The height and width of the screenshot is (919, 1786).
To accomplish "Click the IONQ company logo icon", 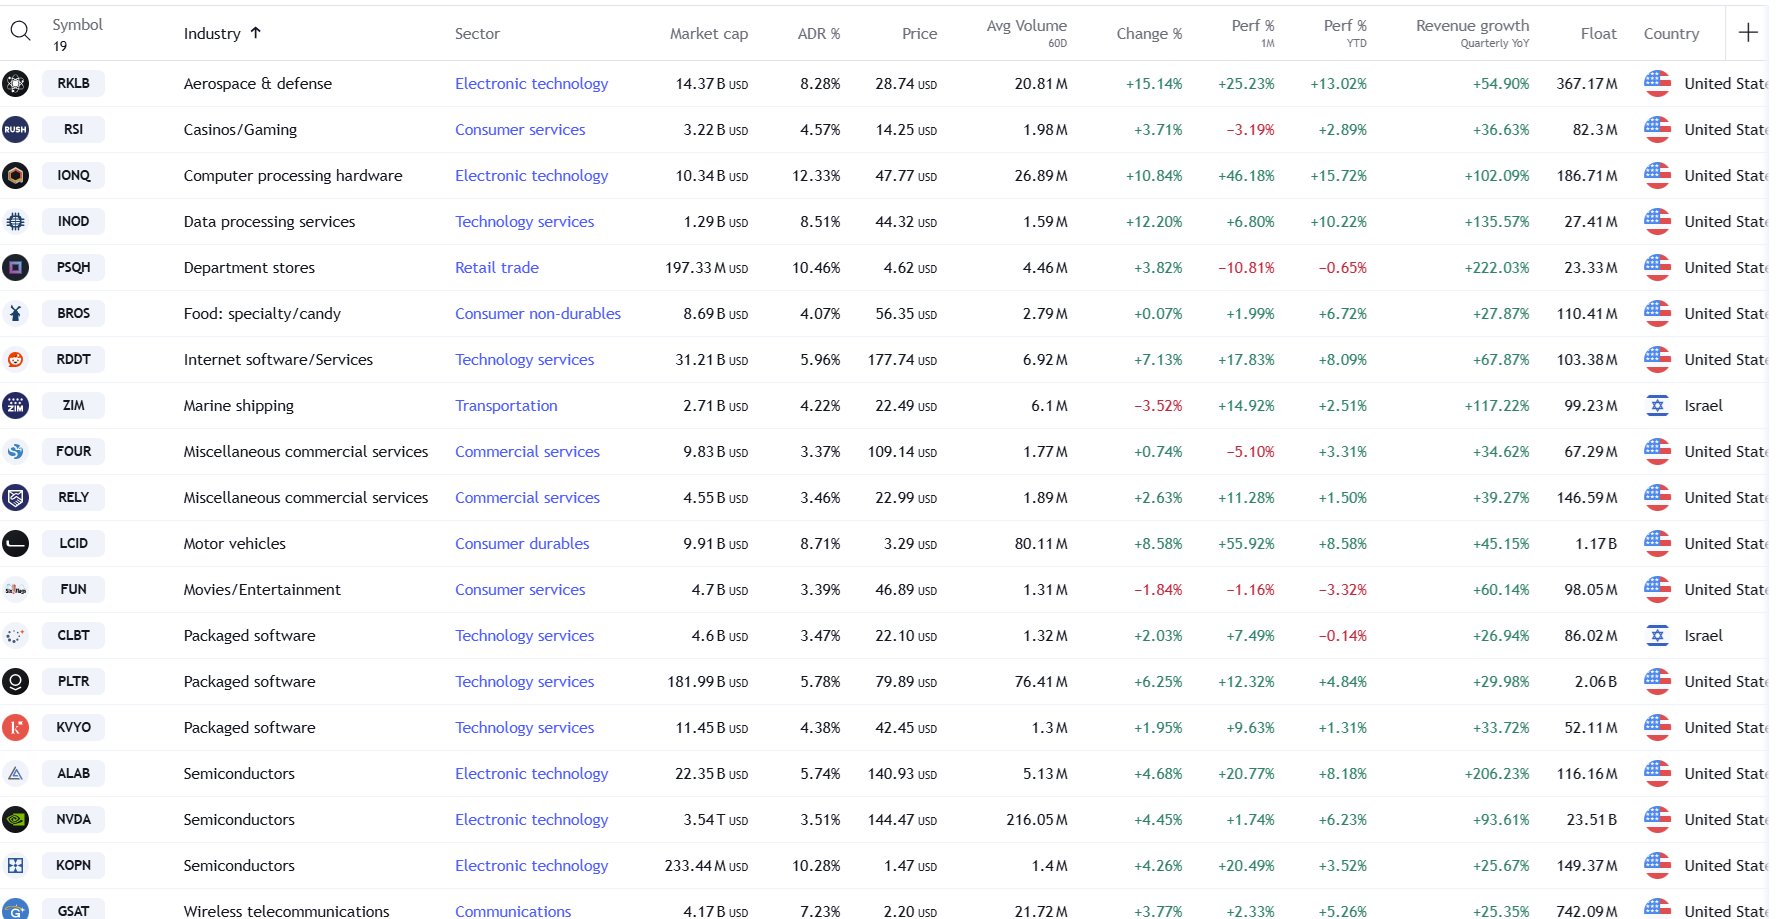I will (x=16, y=176).
